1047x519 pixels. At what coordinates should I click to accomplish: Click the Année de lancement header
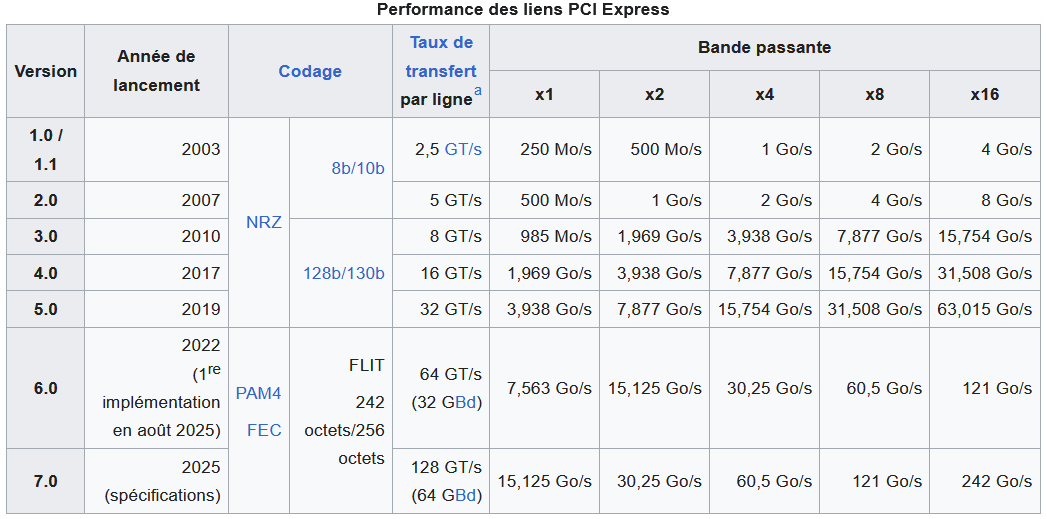(x=156, y=71)
